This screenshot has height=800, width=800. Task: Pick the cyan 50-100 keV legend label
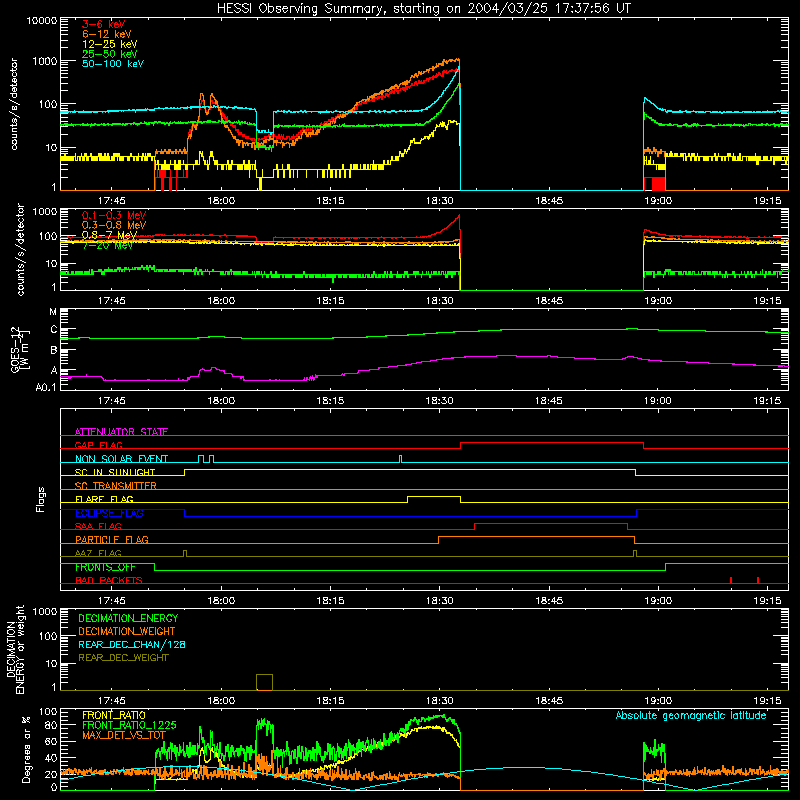112,64
